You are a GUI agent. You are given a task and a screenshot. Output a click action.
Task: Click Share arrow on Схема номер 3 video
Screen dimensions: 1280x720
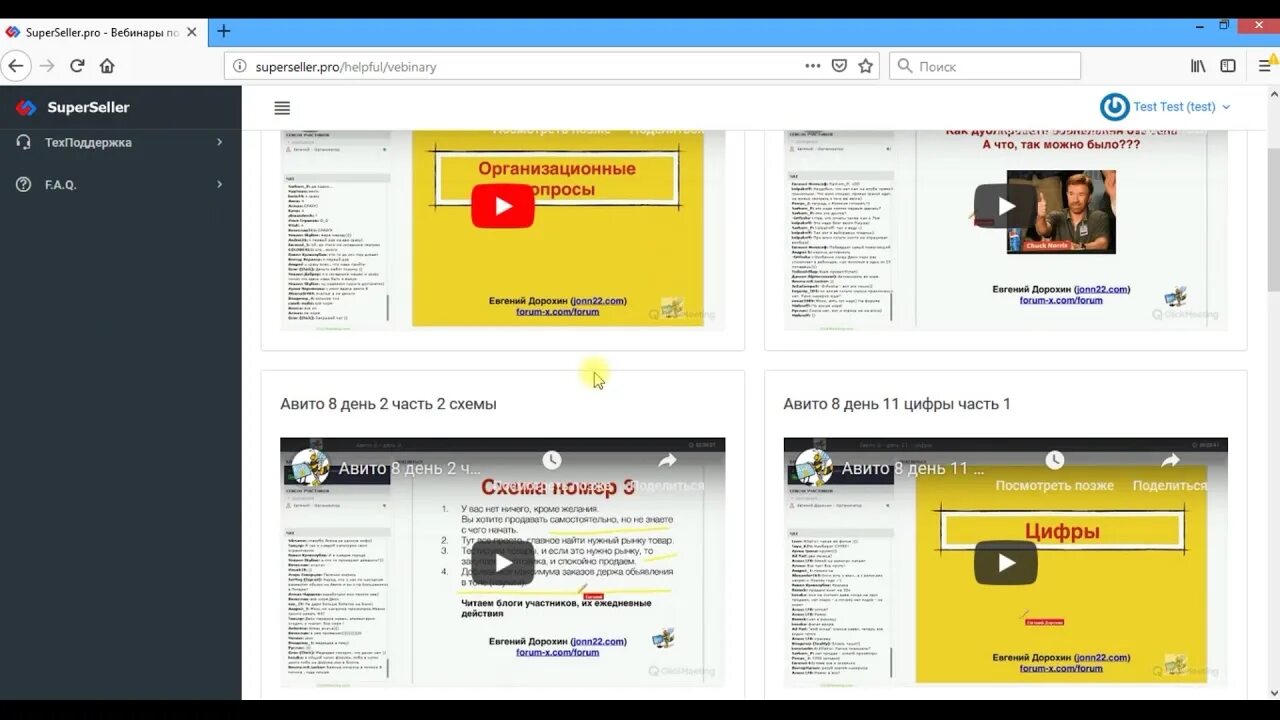pyautogui.click(x=667, y=461)
